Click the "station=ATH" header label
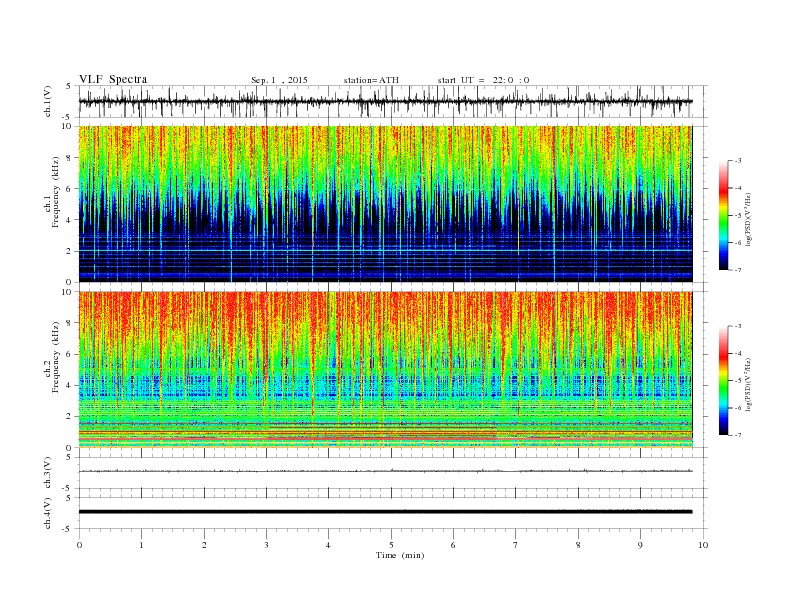Image resolution: width=792 pixels, height=612 pixels. click(371, 80)
